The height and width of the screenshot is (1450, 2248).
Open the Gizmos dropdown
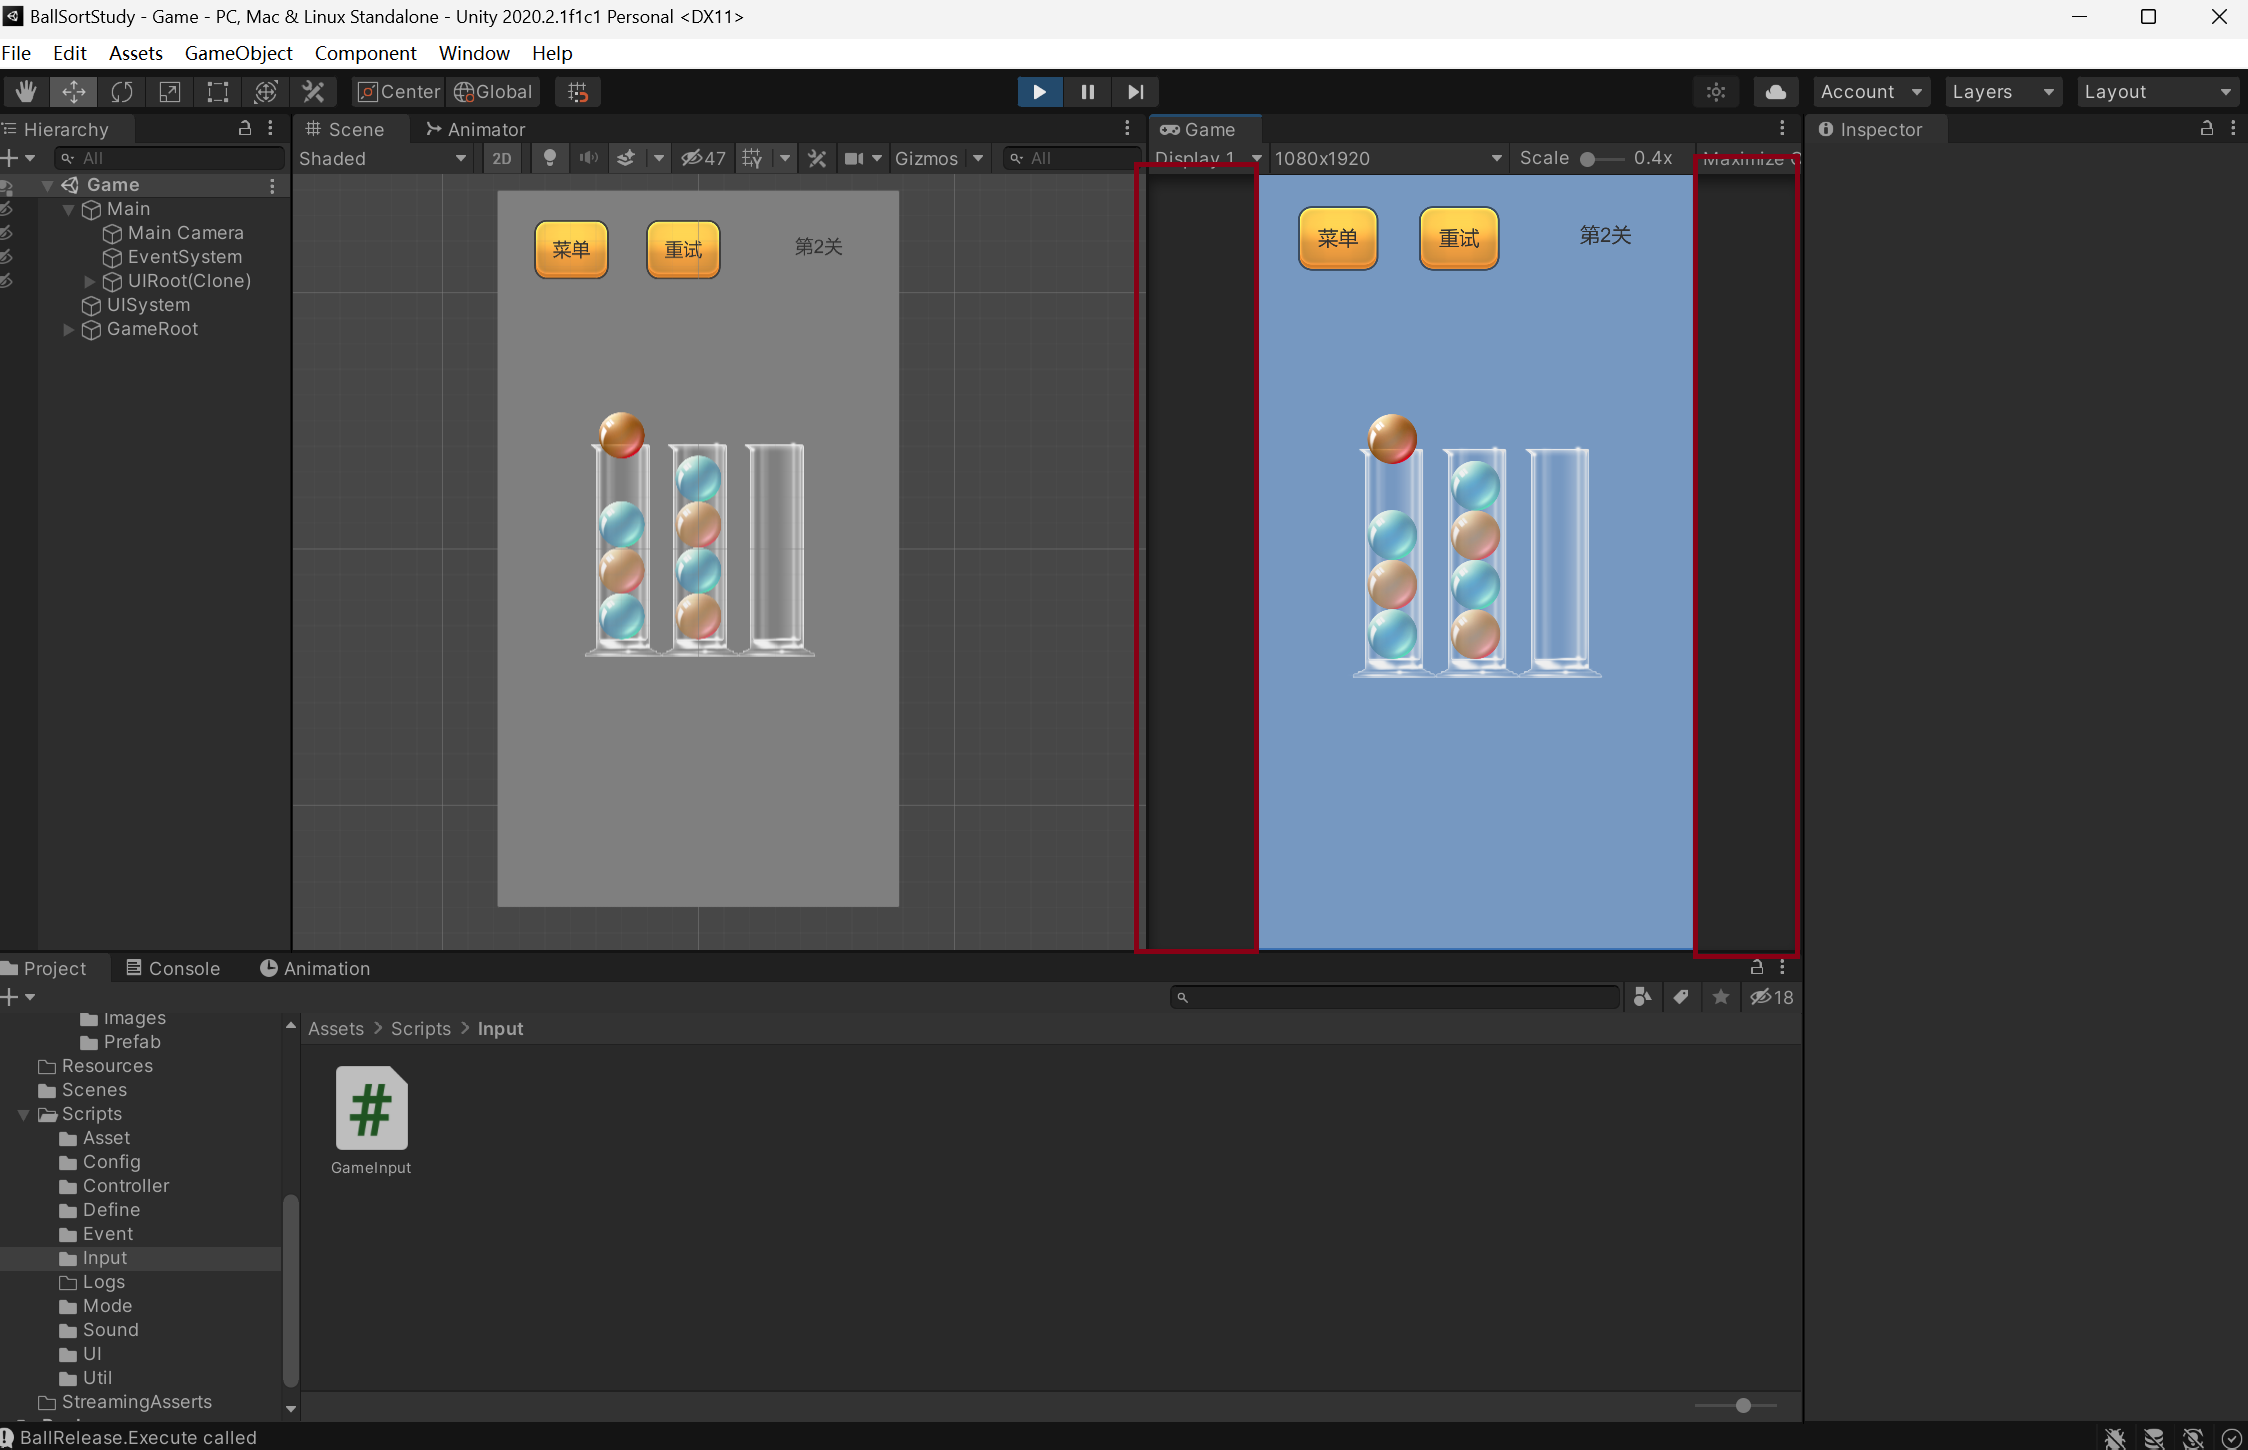tap(939, 158)
